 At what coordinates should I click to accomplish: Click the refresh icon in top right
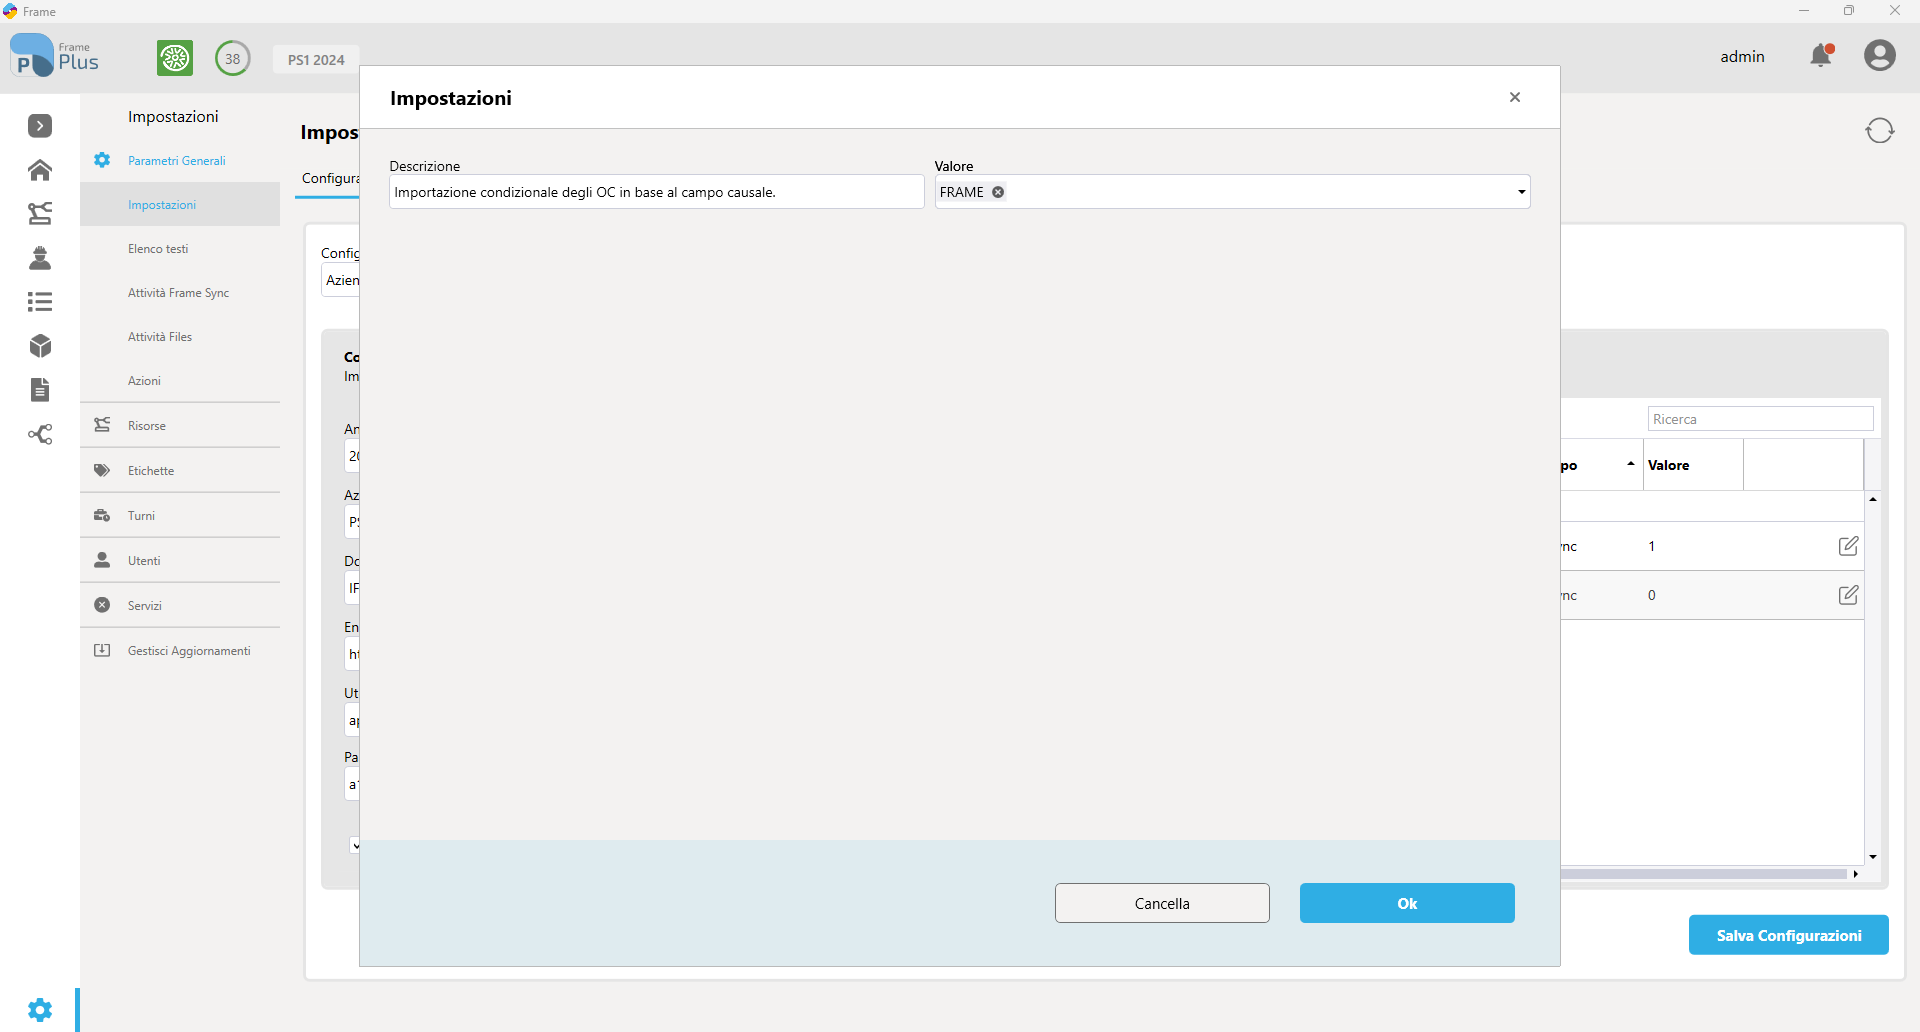point(1879,131)
